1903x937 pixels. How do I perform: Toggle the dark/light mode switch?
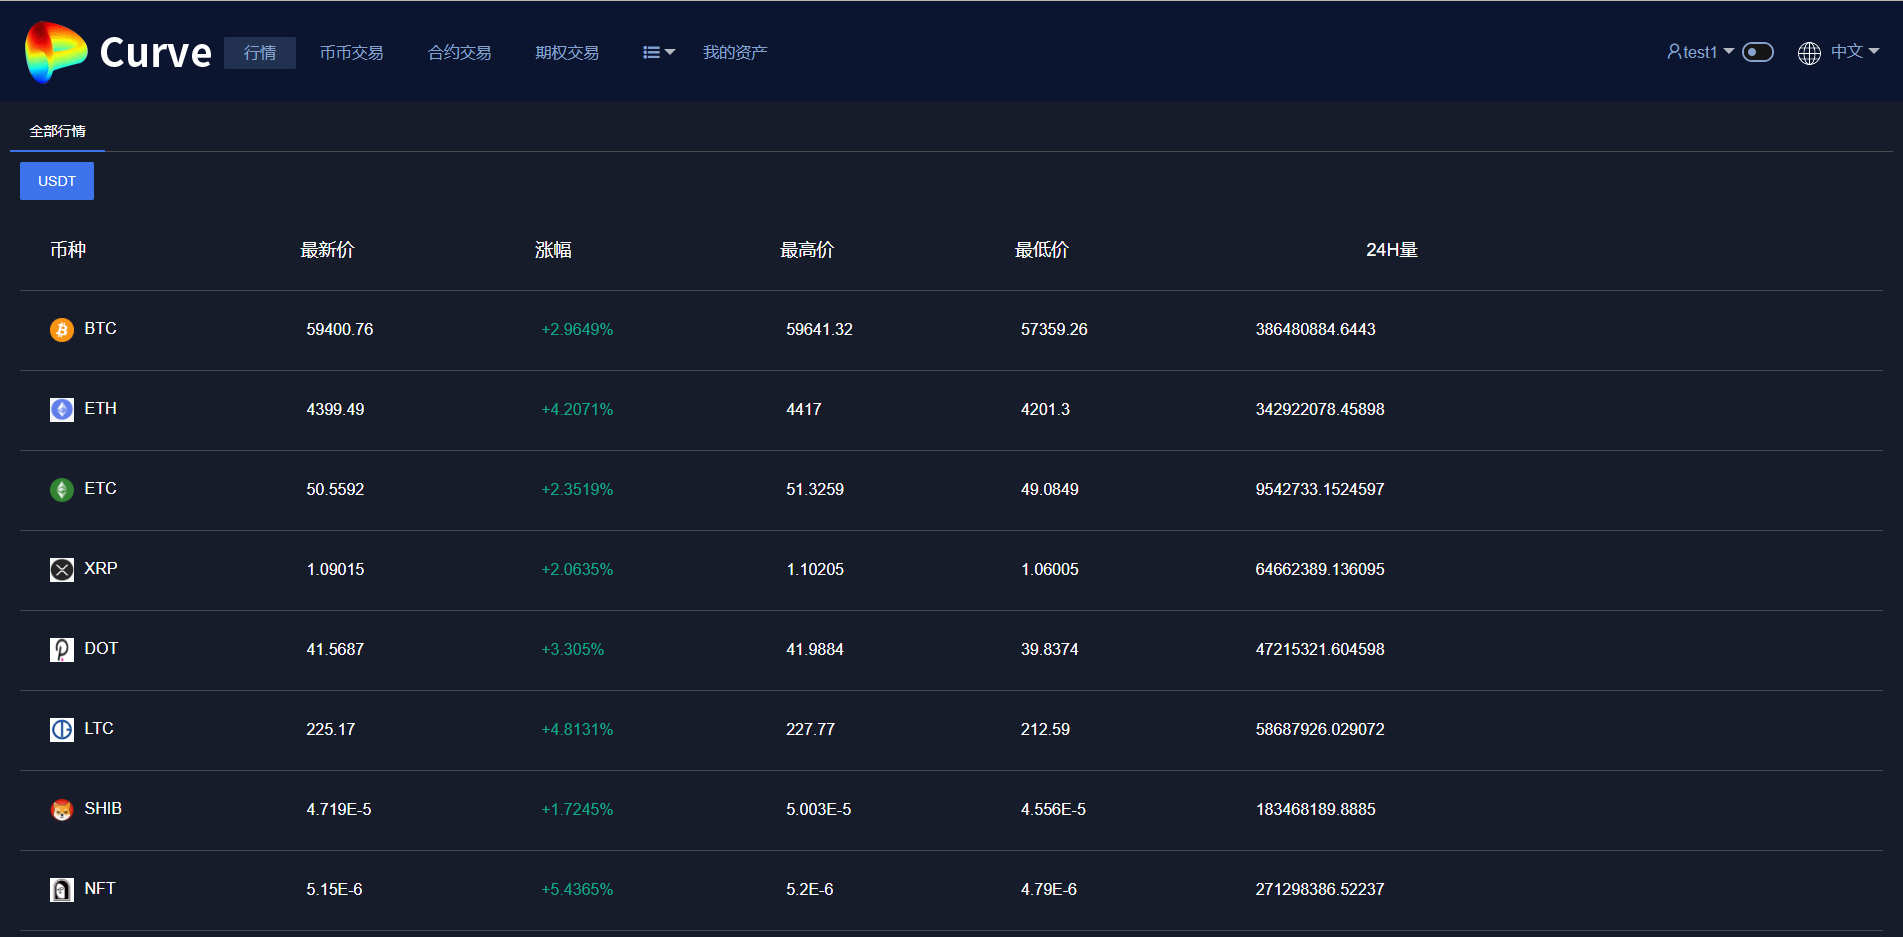pos(1757,52)
